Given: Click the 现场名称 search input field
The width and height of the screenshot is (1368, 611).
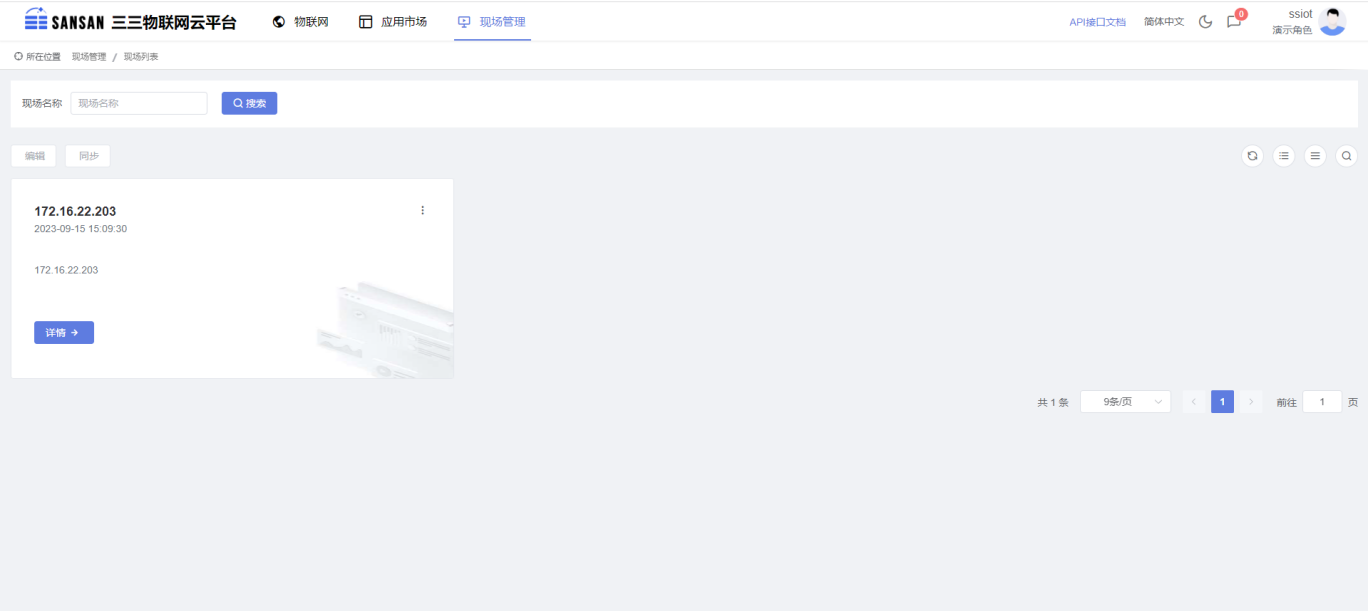Looking at the screenshot, I should (139, 103).
